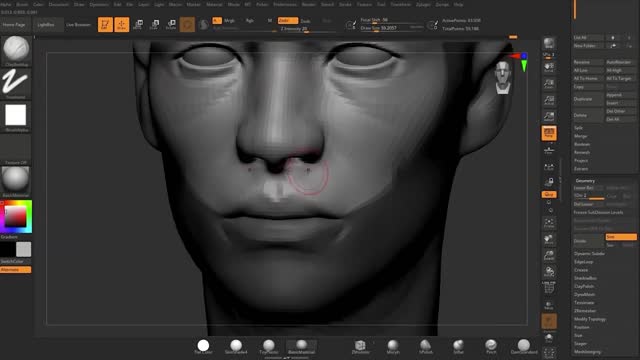Click the Home Page button
The width and height of the screenshot is (640, 360).
(x=14, y=24)
